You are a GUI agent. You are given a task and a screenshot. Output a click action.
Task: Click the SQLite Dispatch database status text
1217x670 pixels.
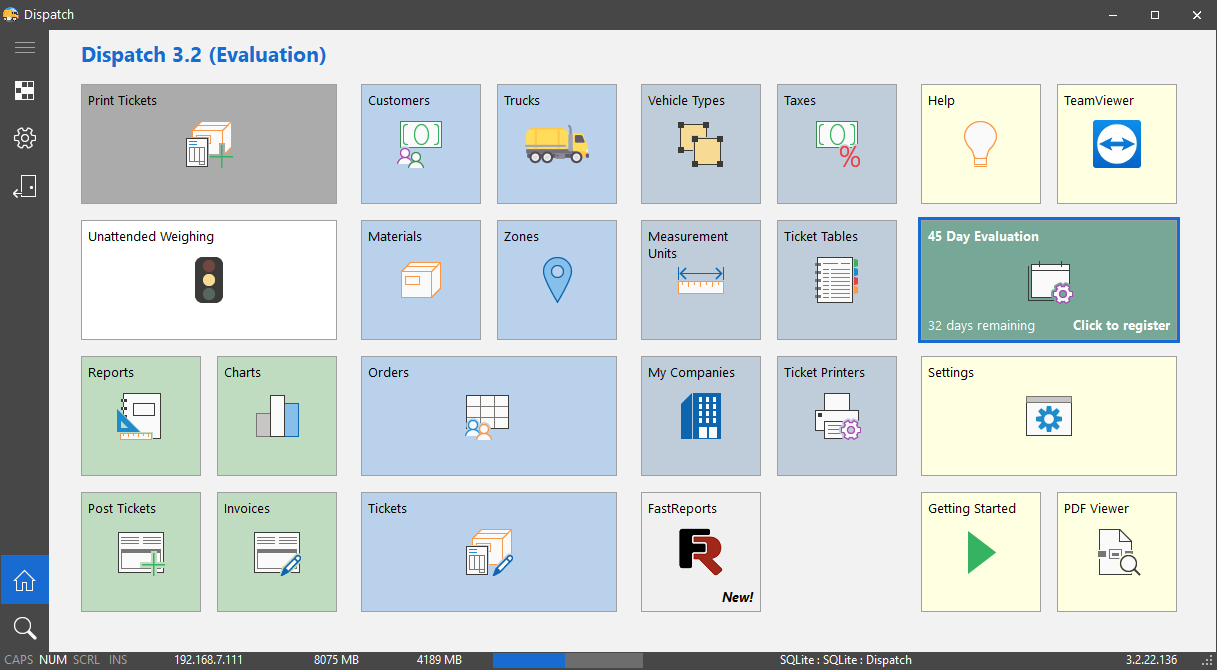[845, 660]
